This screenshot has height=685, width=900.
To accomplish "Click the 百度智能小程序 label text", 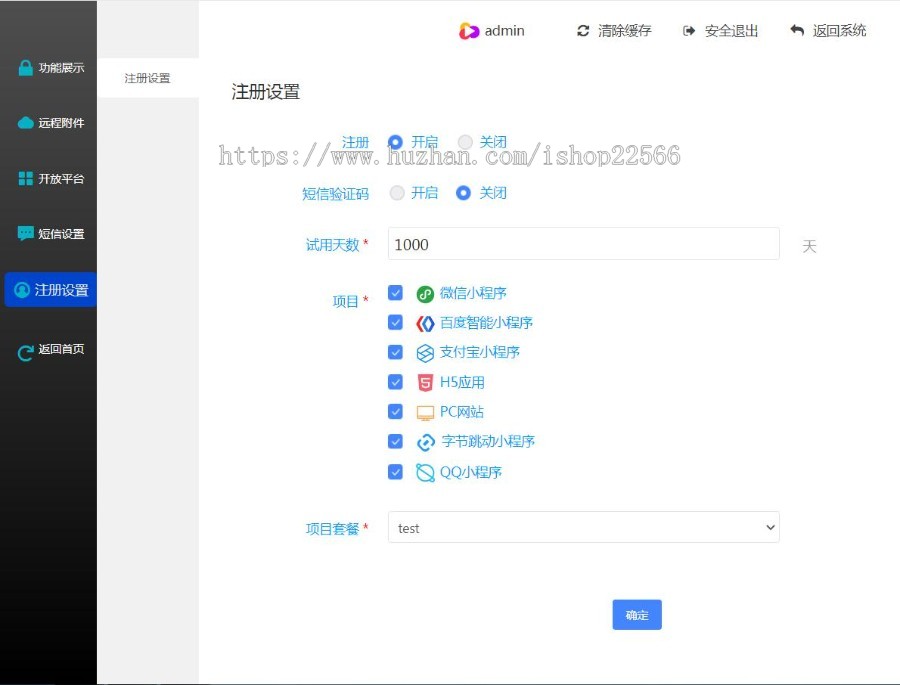I will pos(486,323).
